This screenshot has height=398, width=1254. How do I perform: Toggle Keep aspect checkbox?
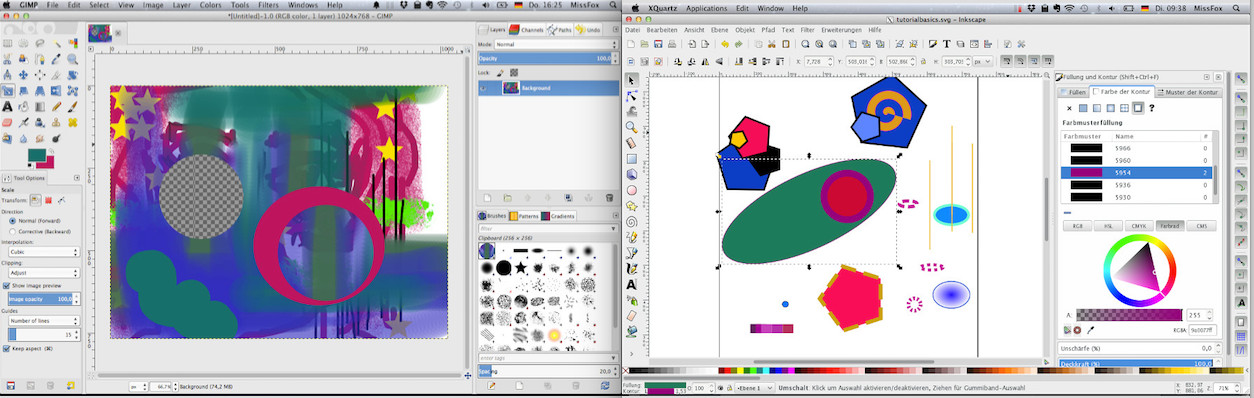pyautogui.click(x=6, y=349)
